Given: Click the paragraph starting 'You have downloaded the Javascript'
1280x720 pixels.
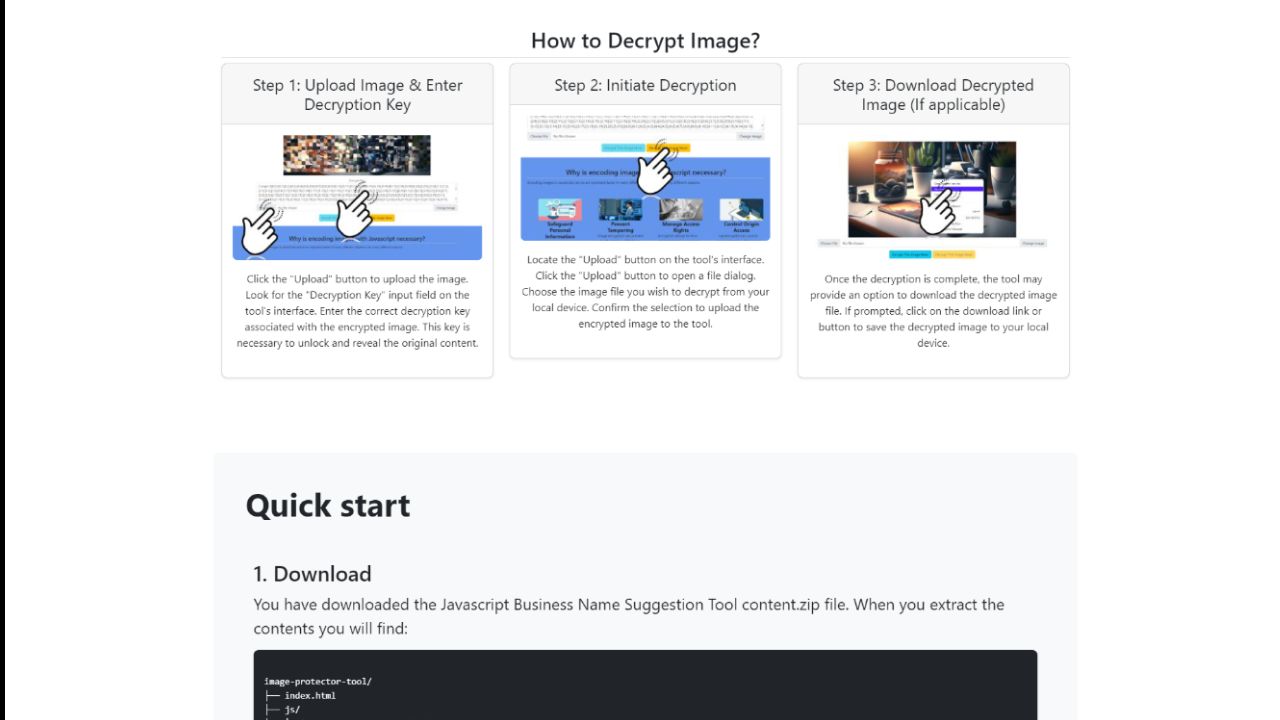Looking at the screenshot, I should [x=629, y=616].
